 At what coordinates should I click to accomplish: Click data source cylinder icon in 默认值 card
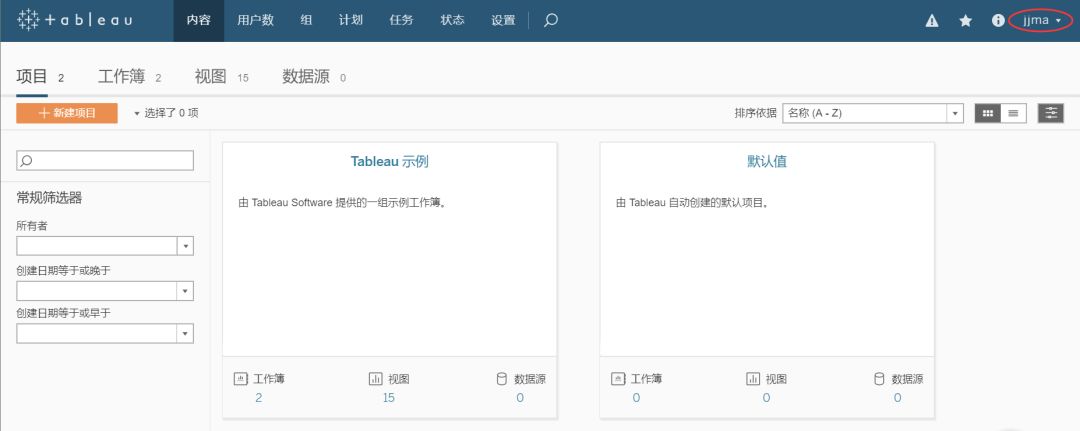click(x=879, y=379)
